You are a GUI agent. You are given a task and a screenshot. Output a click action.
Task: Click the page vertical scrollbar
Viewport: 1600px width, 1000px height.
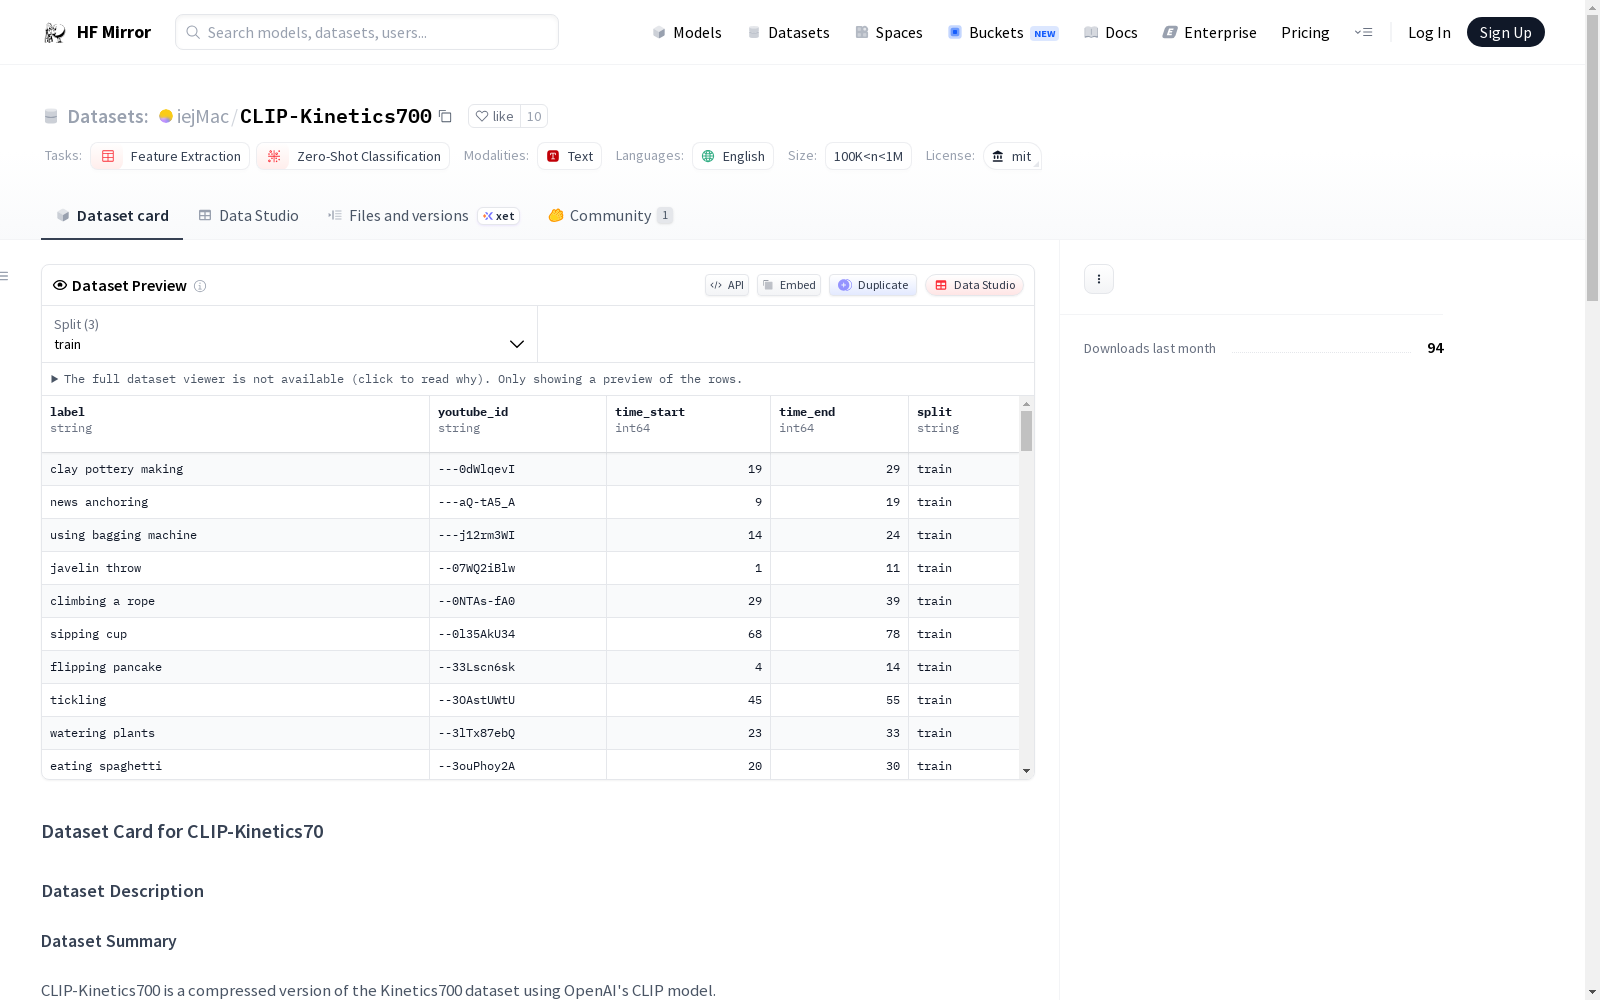(1592, 158)
